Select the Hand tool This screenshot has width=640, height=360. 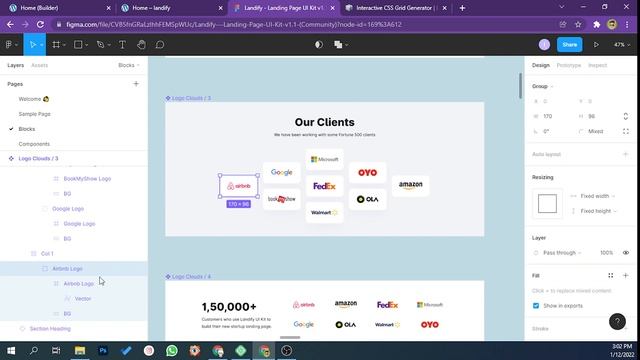click(x=141, y=44)
